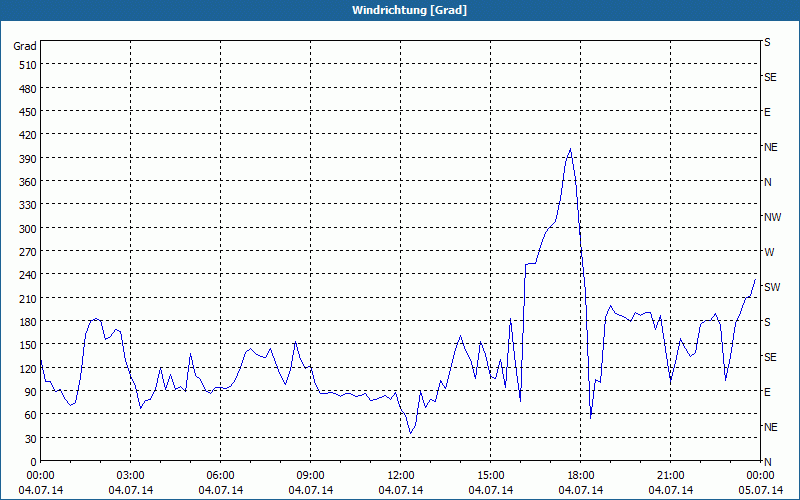800x500 pixels.
Task: Click the N compass label level with 360
Action: pyautogui.click(x=768, y=182)
